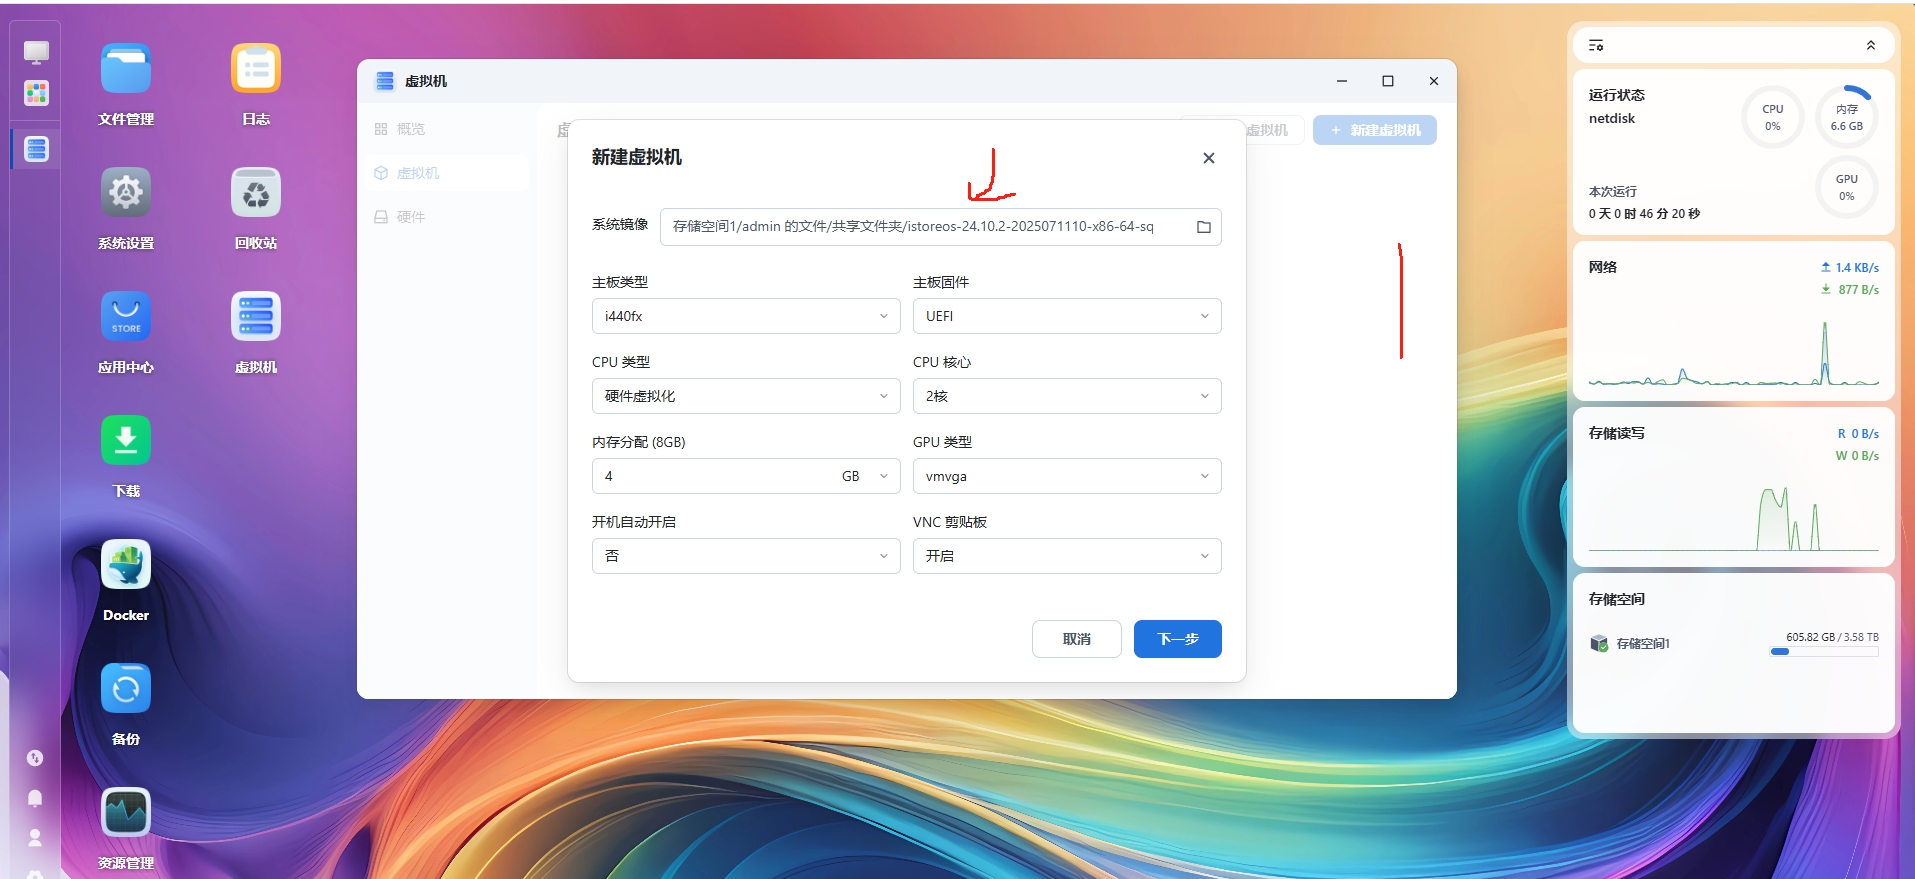Click the 内存分配 value input field
This screenshot has height=879, width=1915.
[710, 476]
